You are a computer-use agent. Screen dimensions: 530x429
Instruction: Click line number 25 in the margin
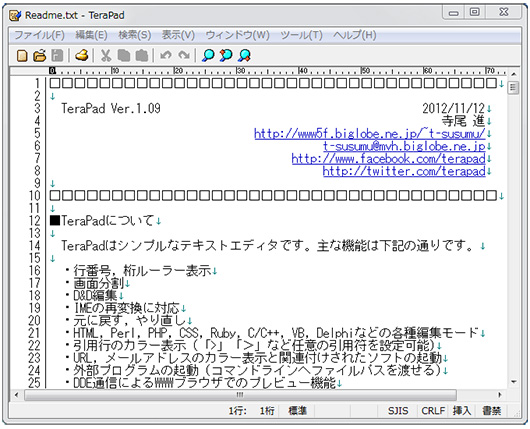pos(34,383)
